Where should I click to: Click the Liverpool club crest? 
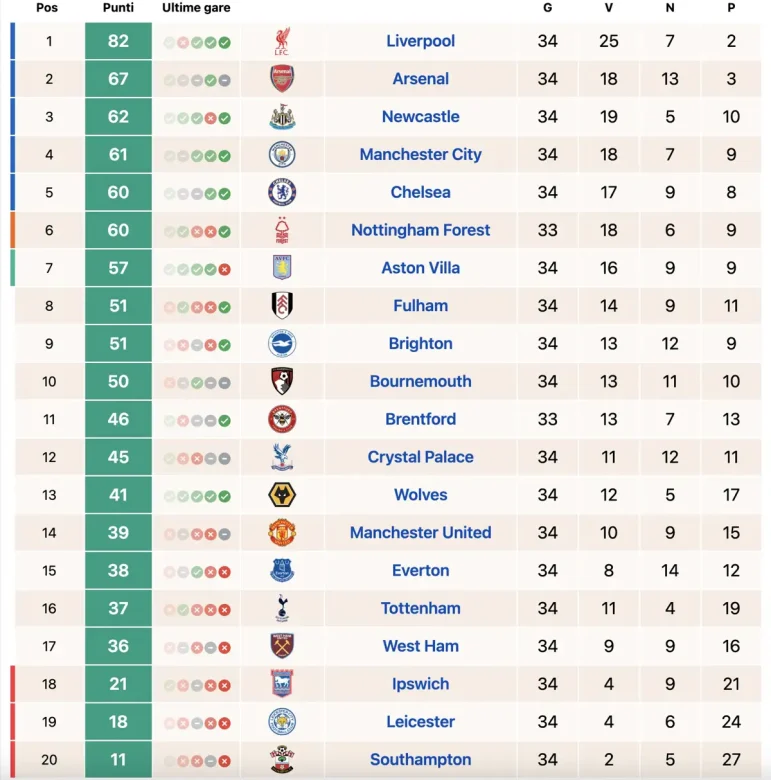tap(282, 42)
